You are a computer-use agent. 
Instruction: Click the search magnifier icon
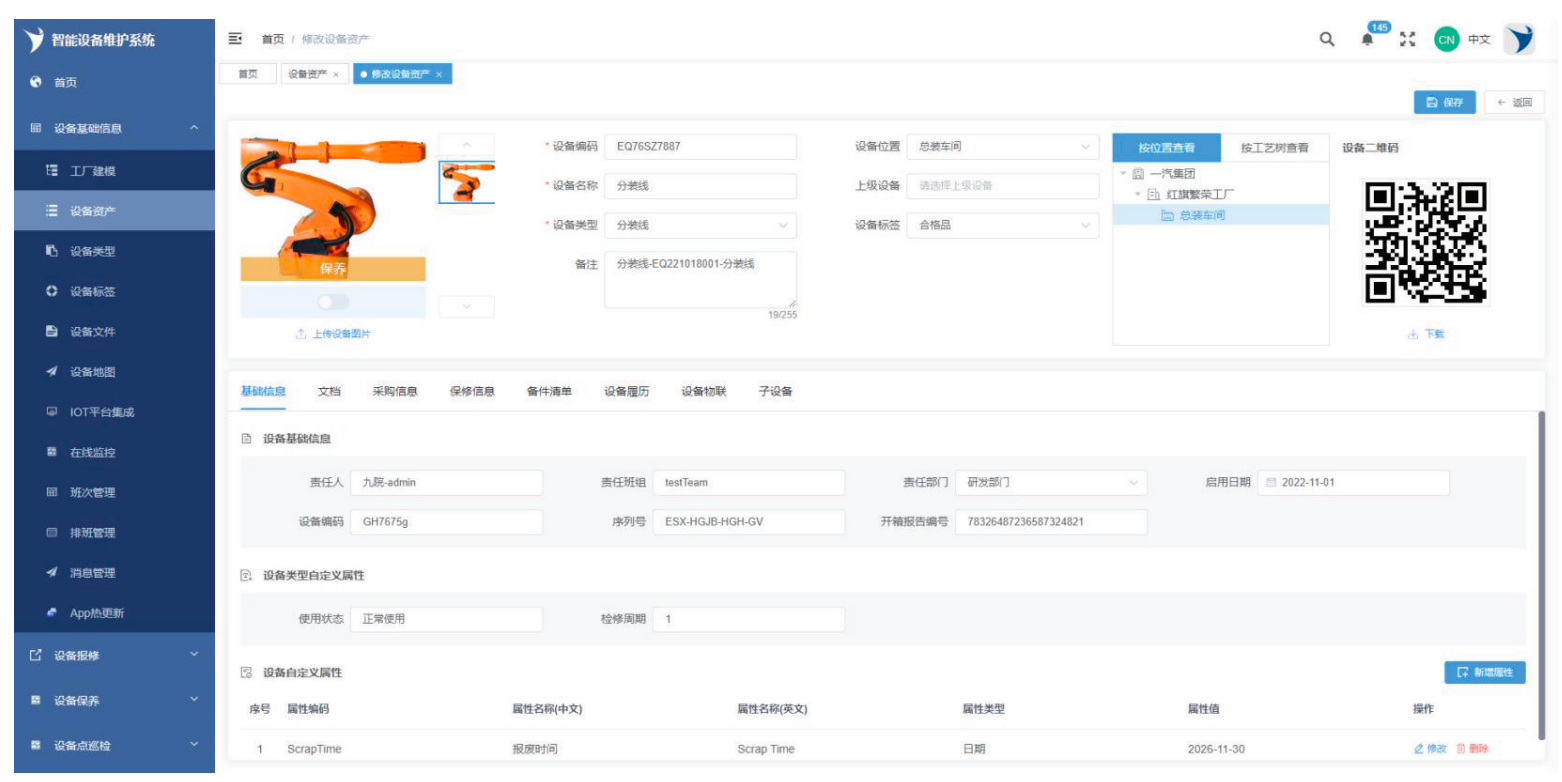1327,39
